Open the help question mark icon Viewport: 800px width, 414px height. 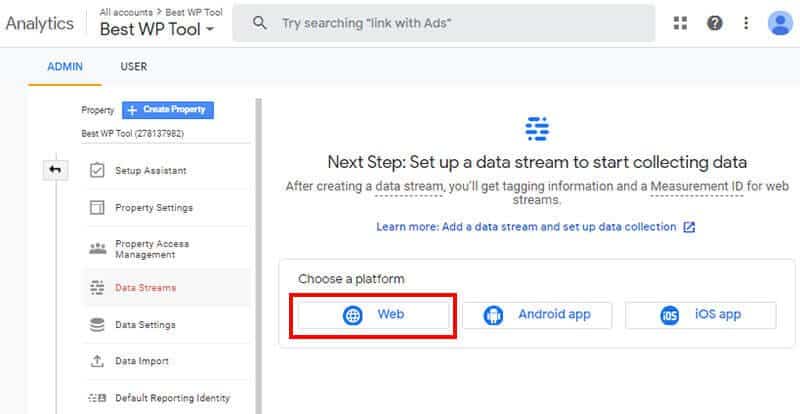pos(714,23)
